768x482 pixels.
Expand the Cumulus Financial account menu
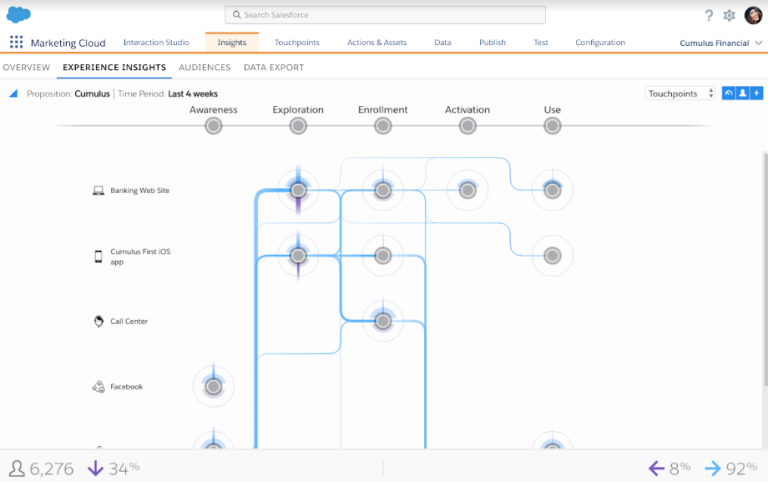coord(720,43)
